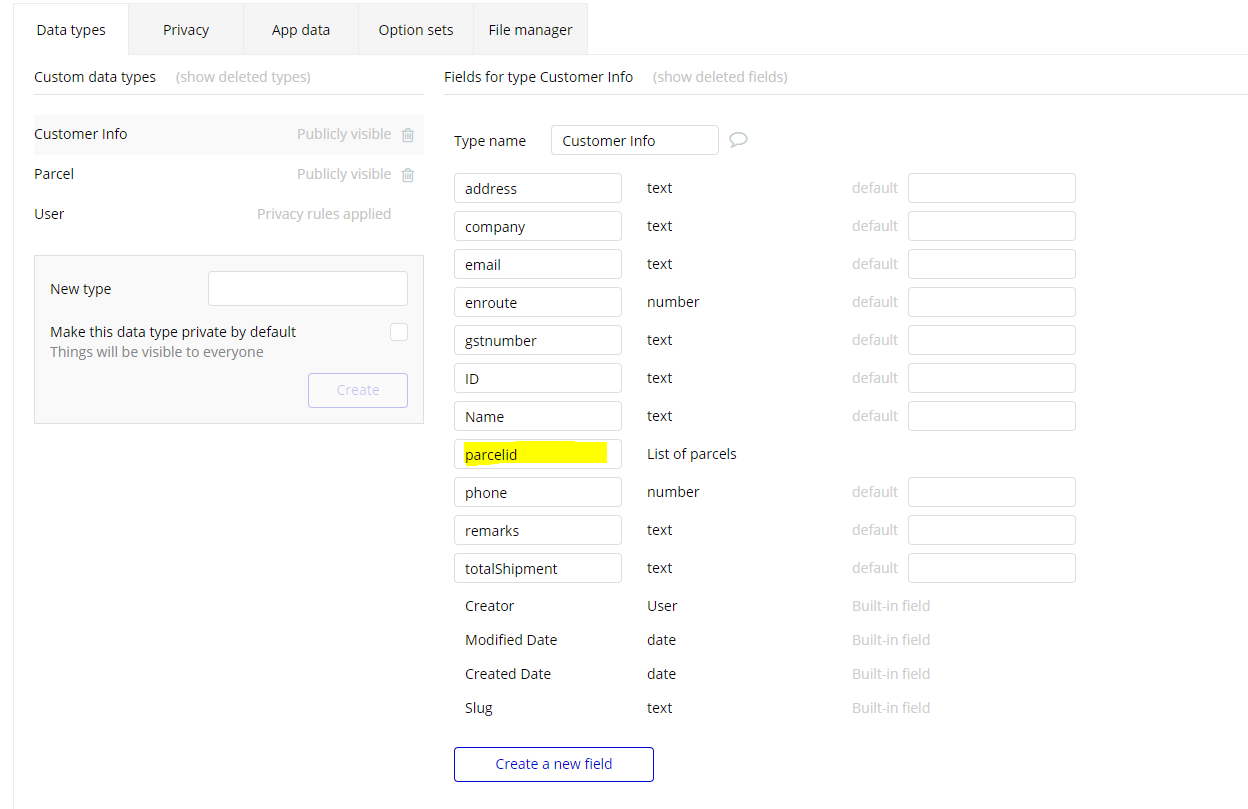Select the Parcel data type

[x=54, y=174]
